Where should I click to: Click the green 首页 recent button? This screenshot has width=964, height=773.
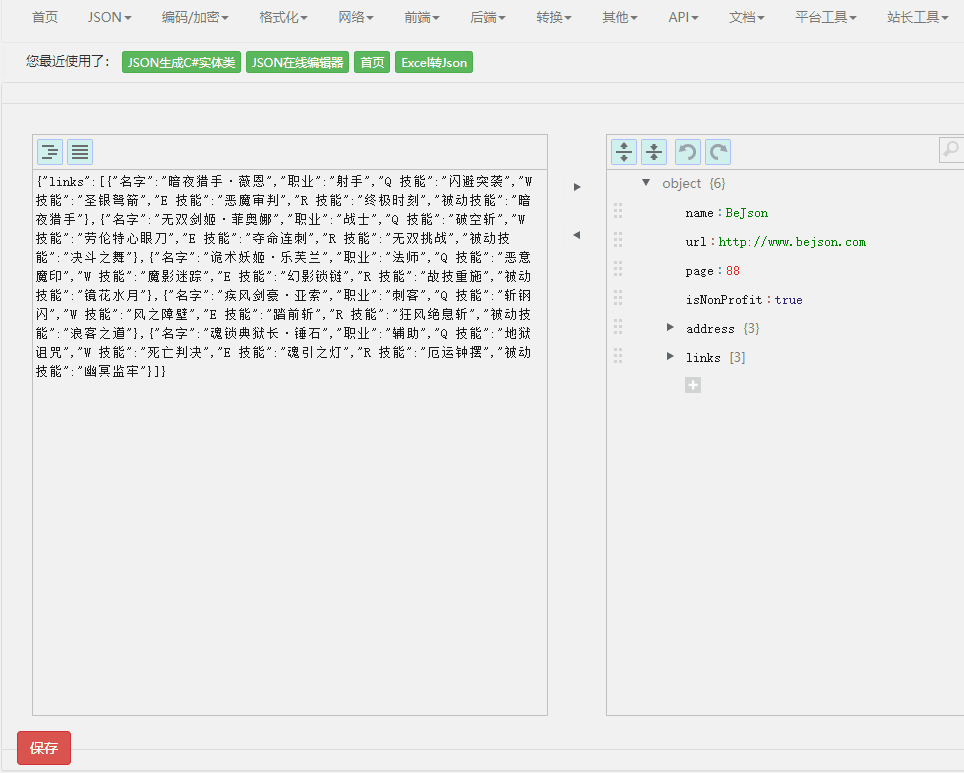pyautogui.click(x=372, y=62)
